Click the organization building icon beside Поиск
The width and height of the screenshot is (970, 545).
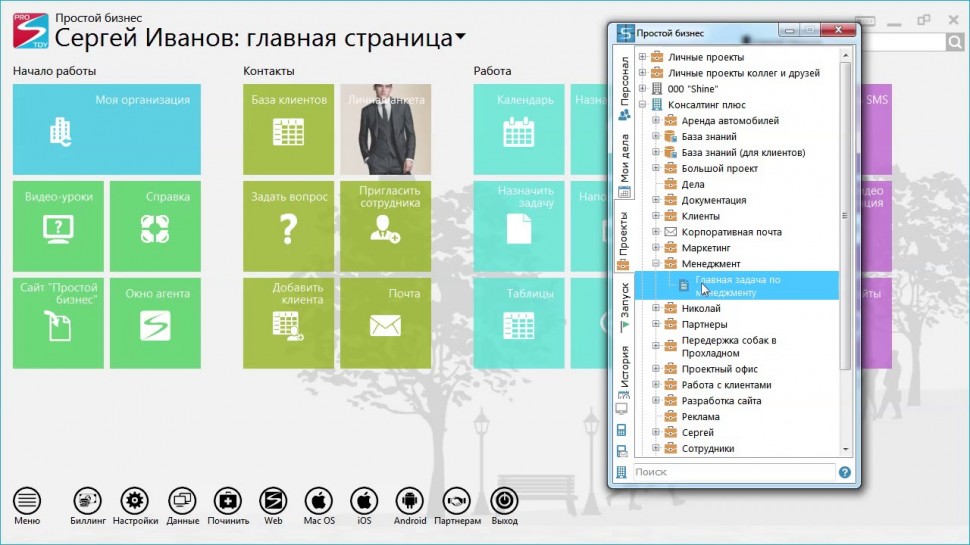pyautogui.click(x=621, y=473)
